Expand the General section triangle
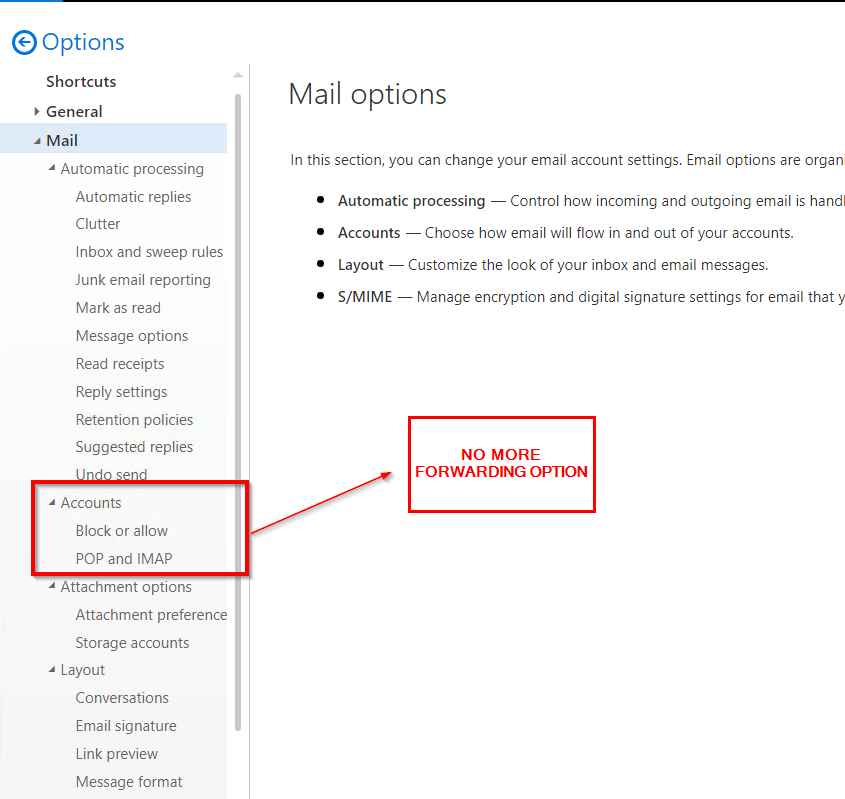Image resolution: width=845 pixels, height=799 pixels. coord(37,111)
